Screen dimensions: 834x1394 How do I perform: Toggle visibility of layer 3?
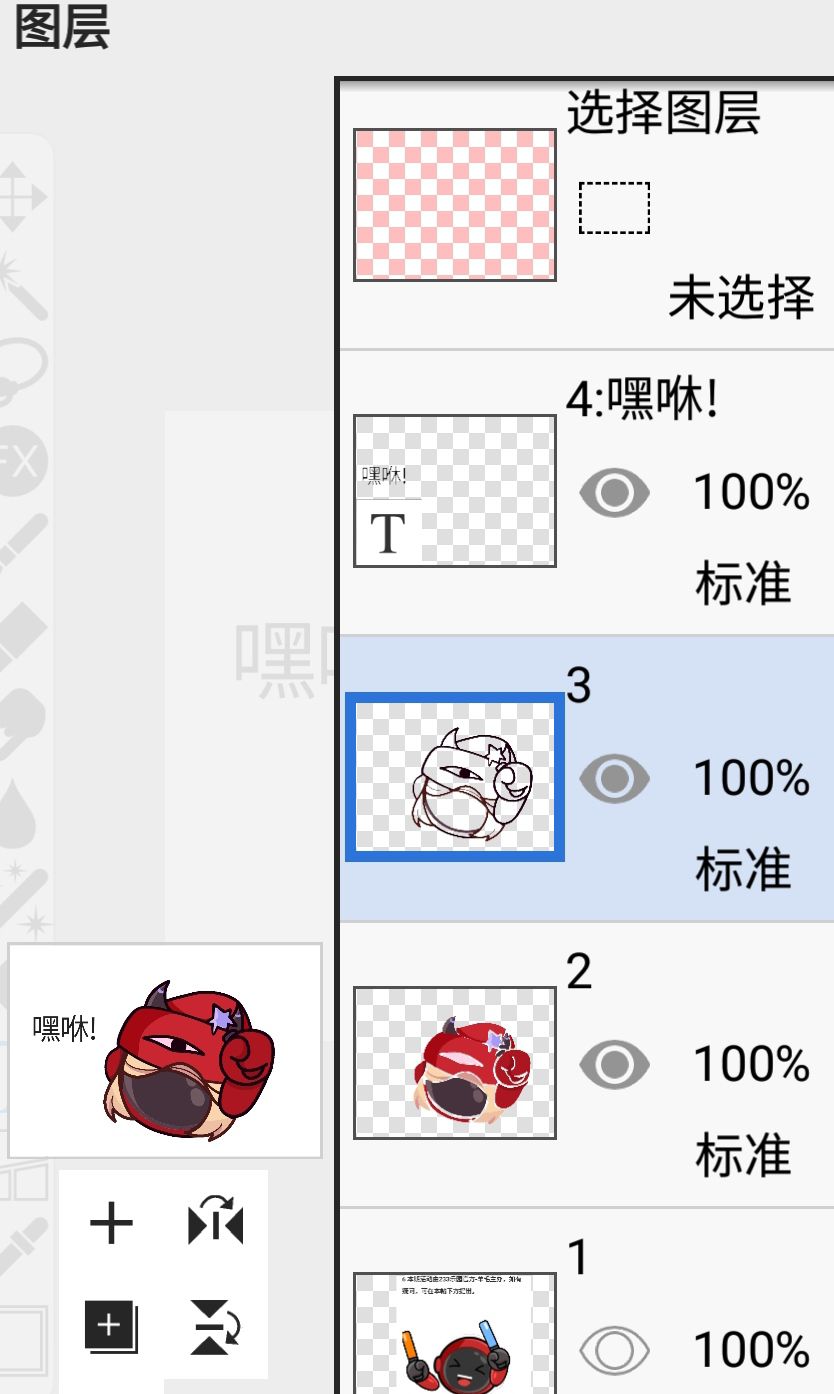click(x=615, y=778)
